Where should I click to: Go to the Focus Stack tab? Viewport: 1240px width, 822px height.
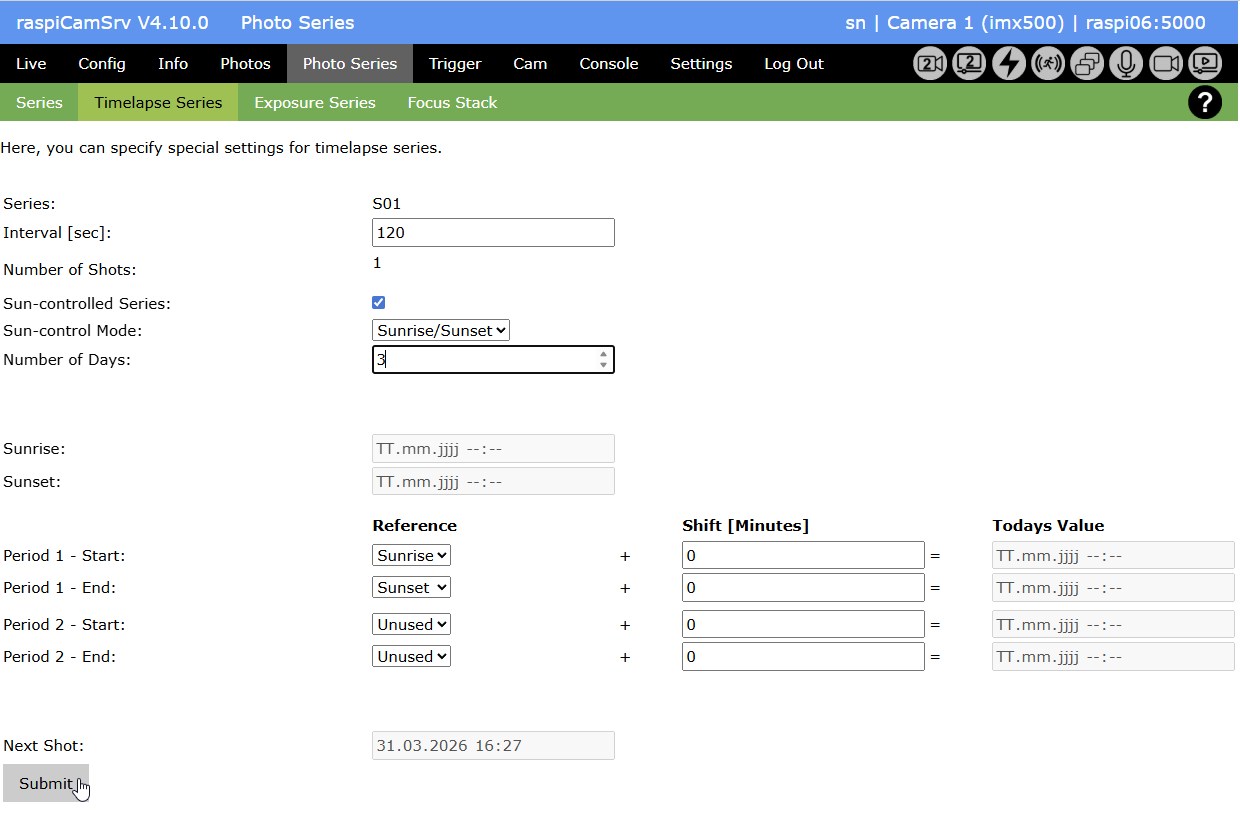(452, 103)
